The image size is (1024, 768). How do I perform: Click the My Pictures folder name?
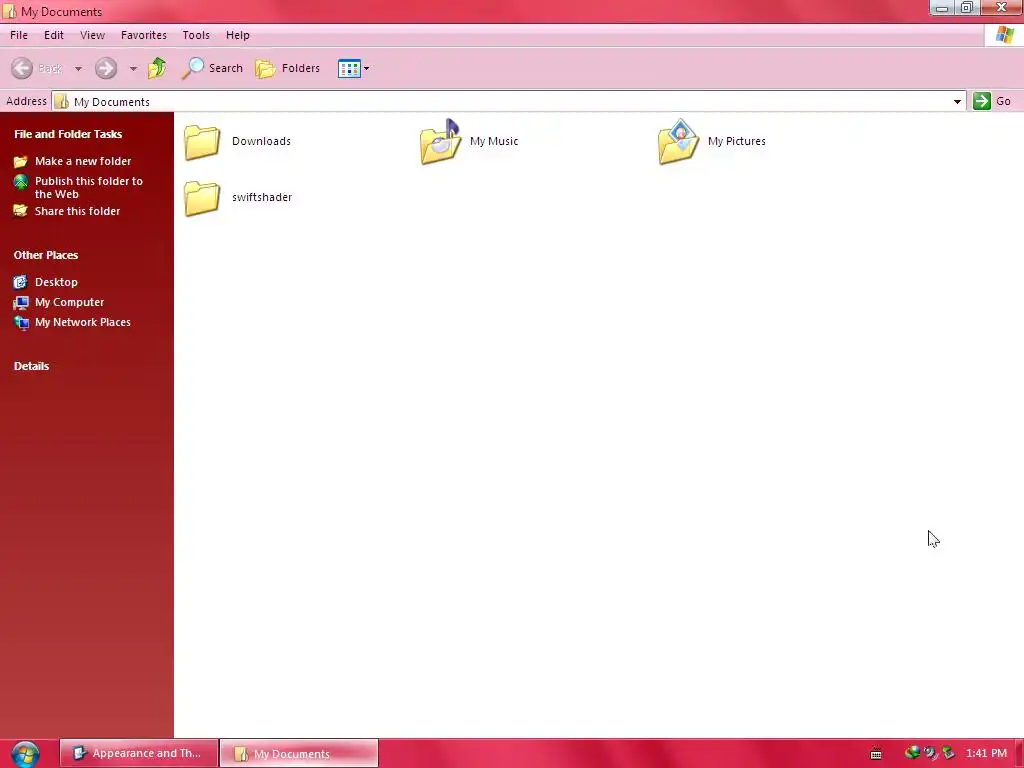[737, 141]
